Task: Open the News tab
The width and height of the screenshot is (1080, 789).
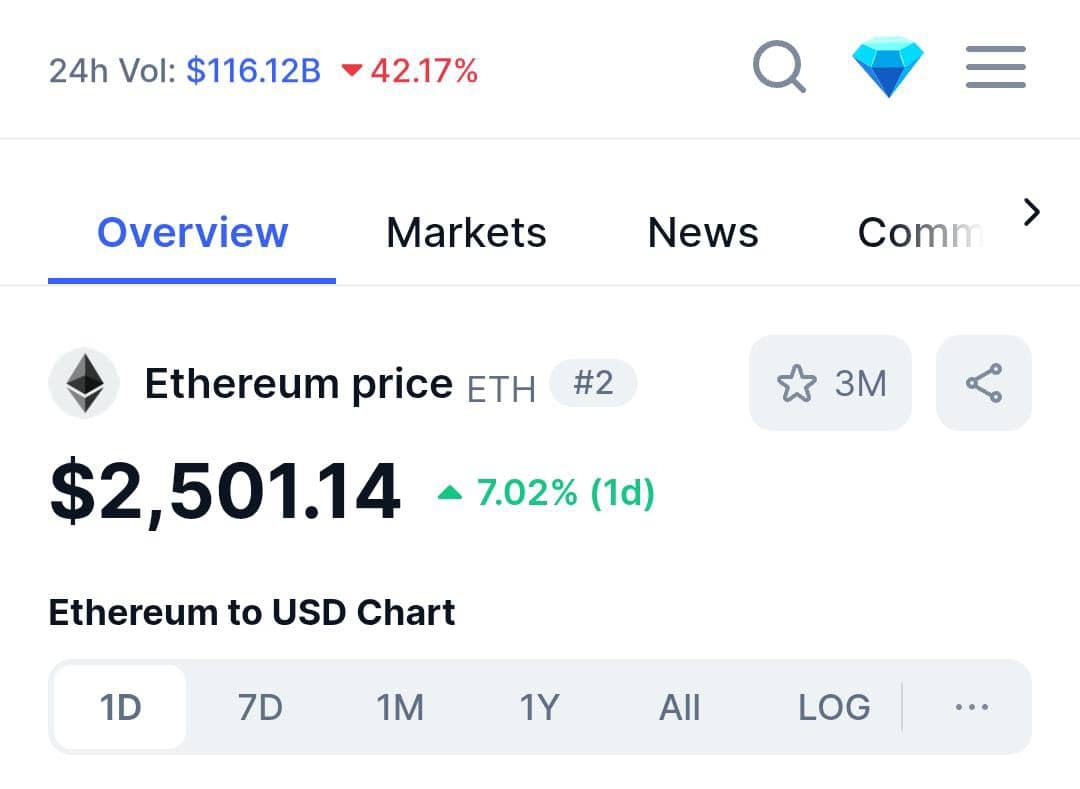Action: tap(703, 233)
